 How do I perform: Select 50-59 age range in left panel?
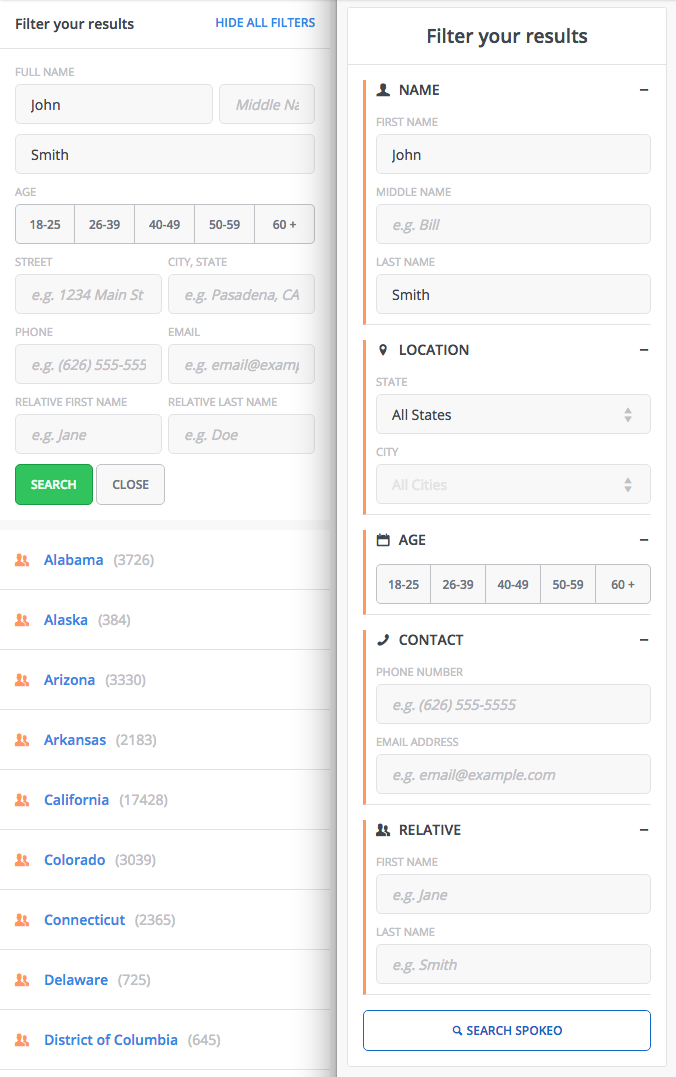pos(225,225)
